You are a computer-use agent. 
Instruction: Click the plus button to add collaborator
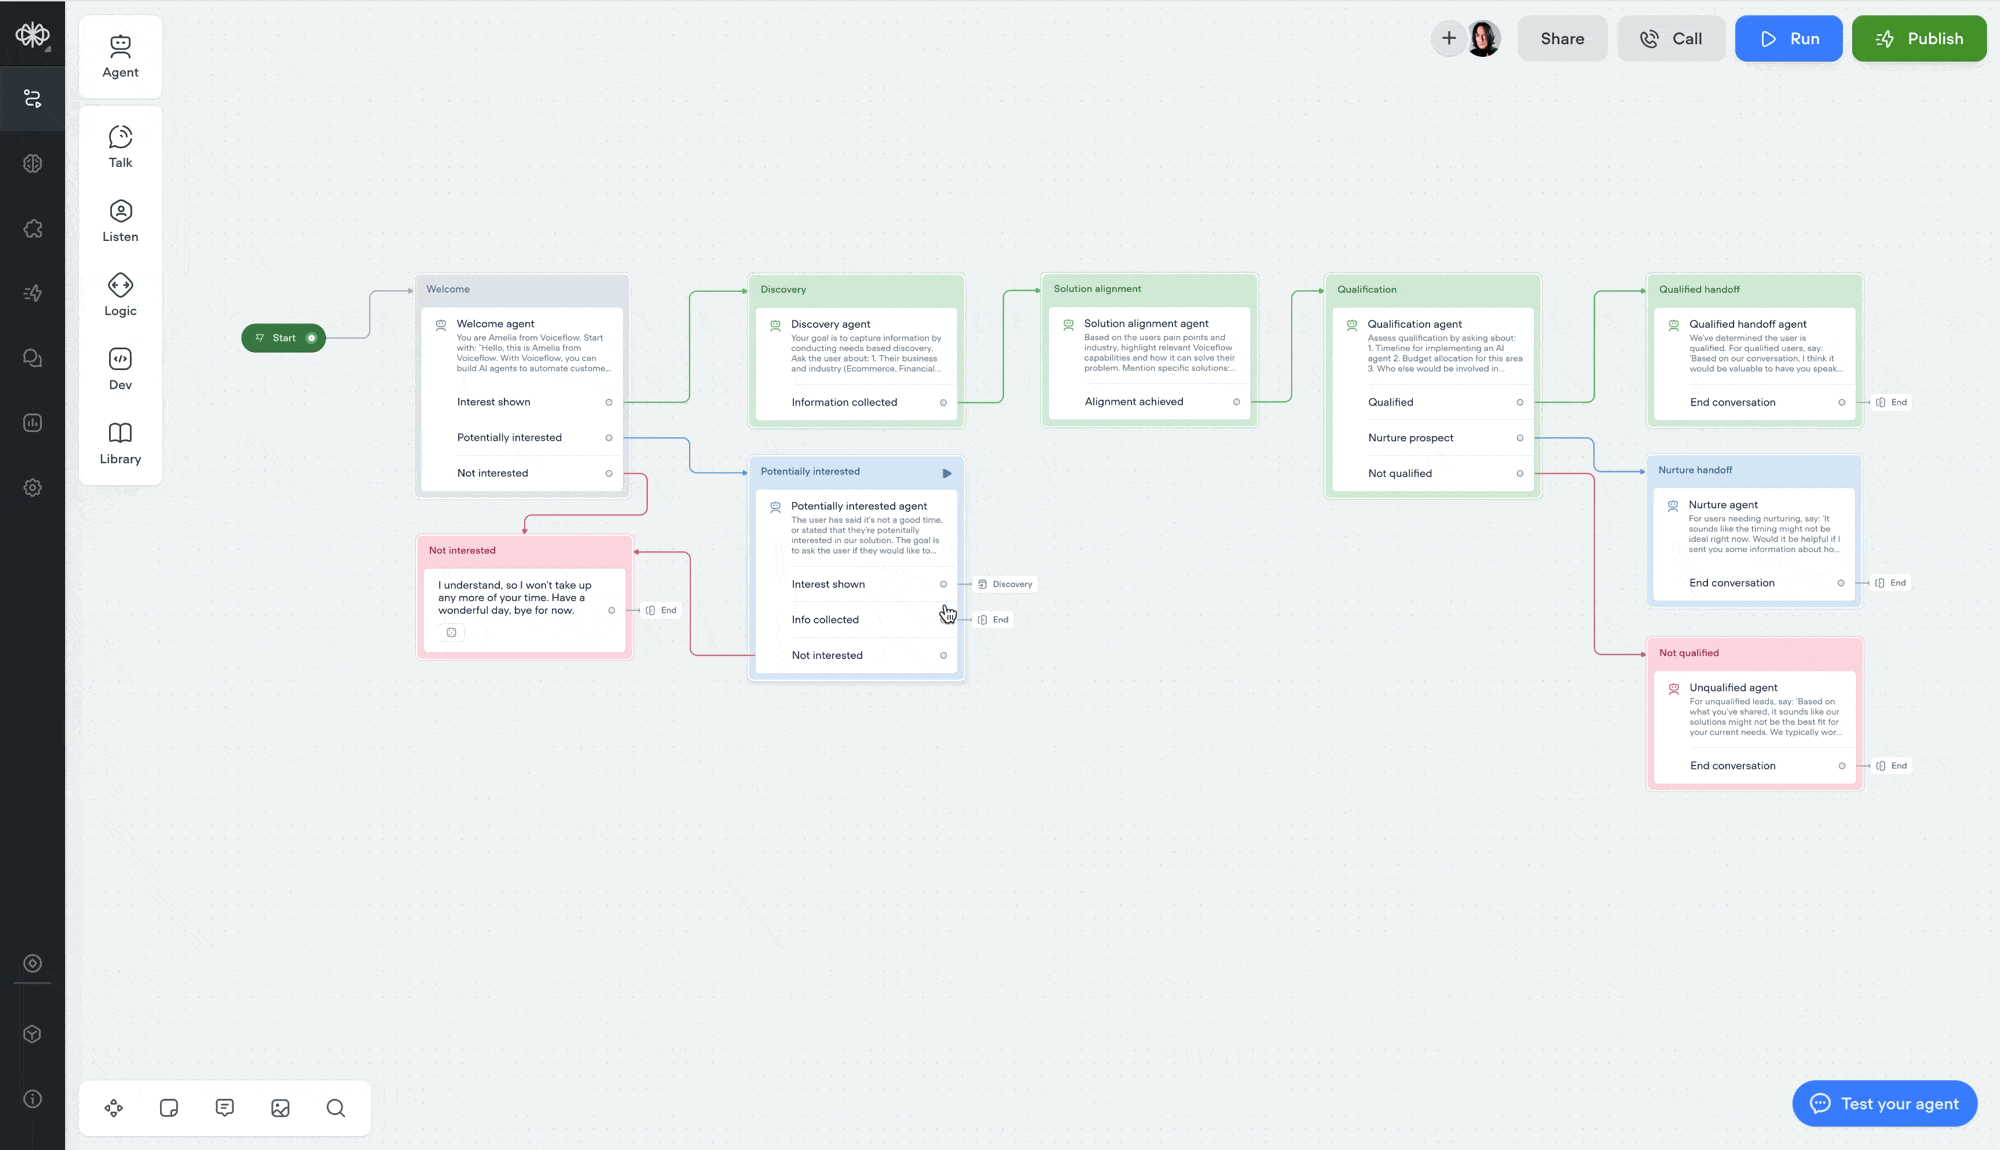tap(1448, 38)
